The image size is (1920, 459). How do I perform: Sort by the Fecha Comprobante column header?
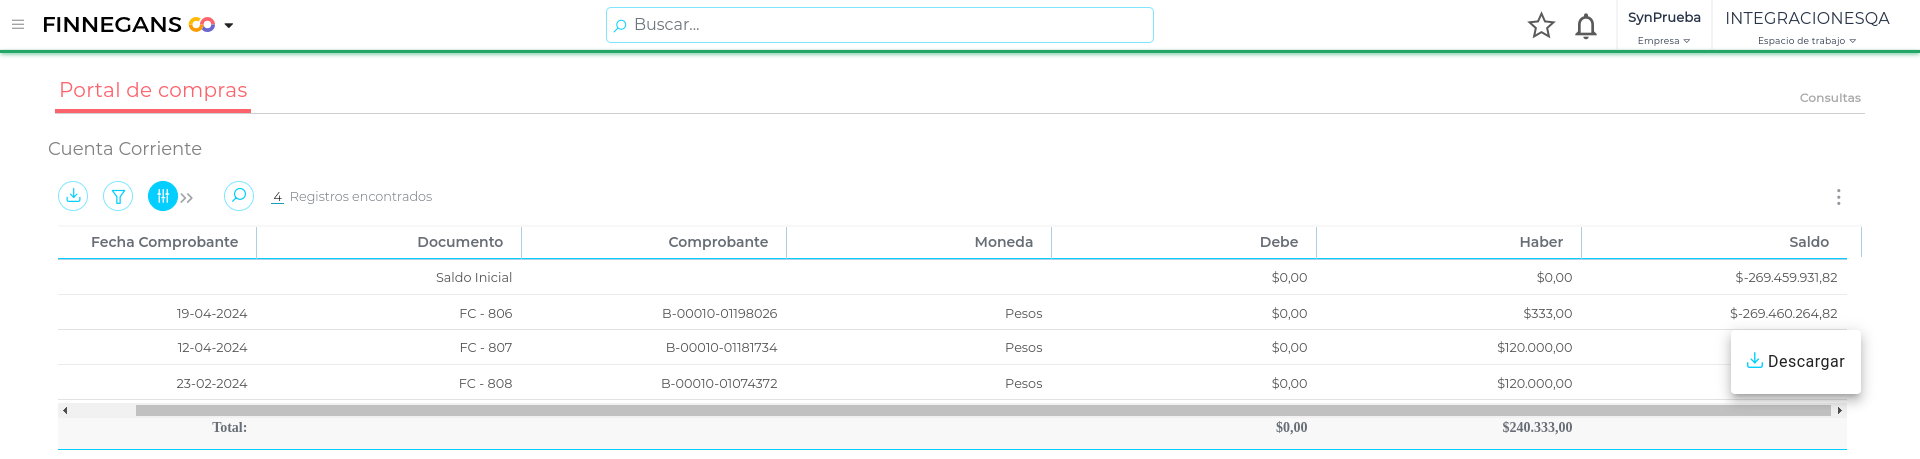click(164, 242)
